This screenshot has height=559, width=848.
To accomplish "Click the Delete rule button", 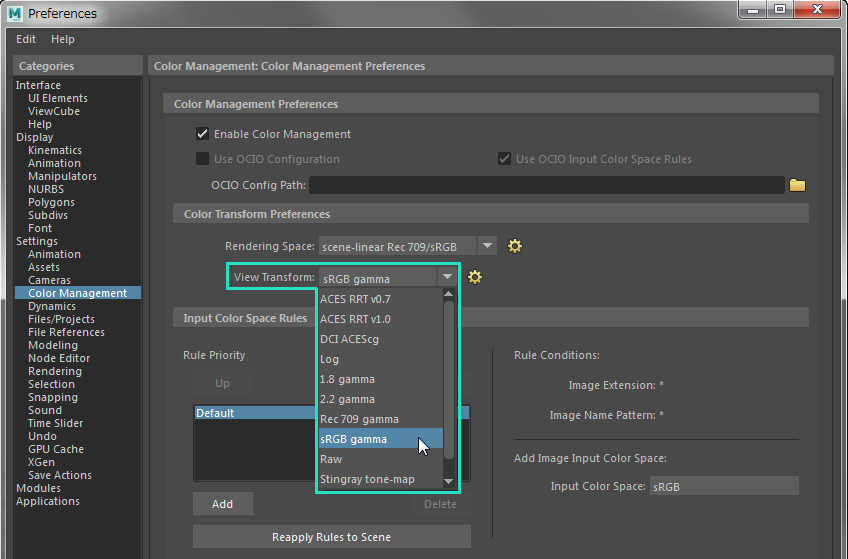I will click(x=440, y=504).
